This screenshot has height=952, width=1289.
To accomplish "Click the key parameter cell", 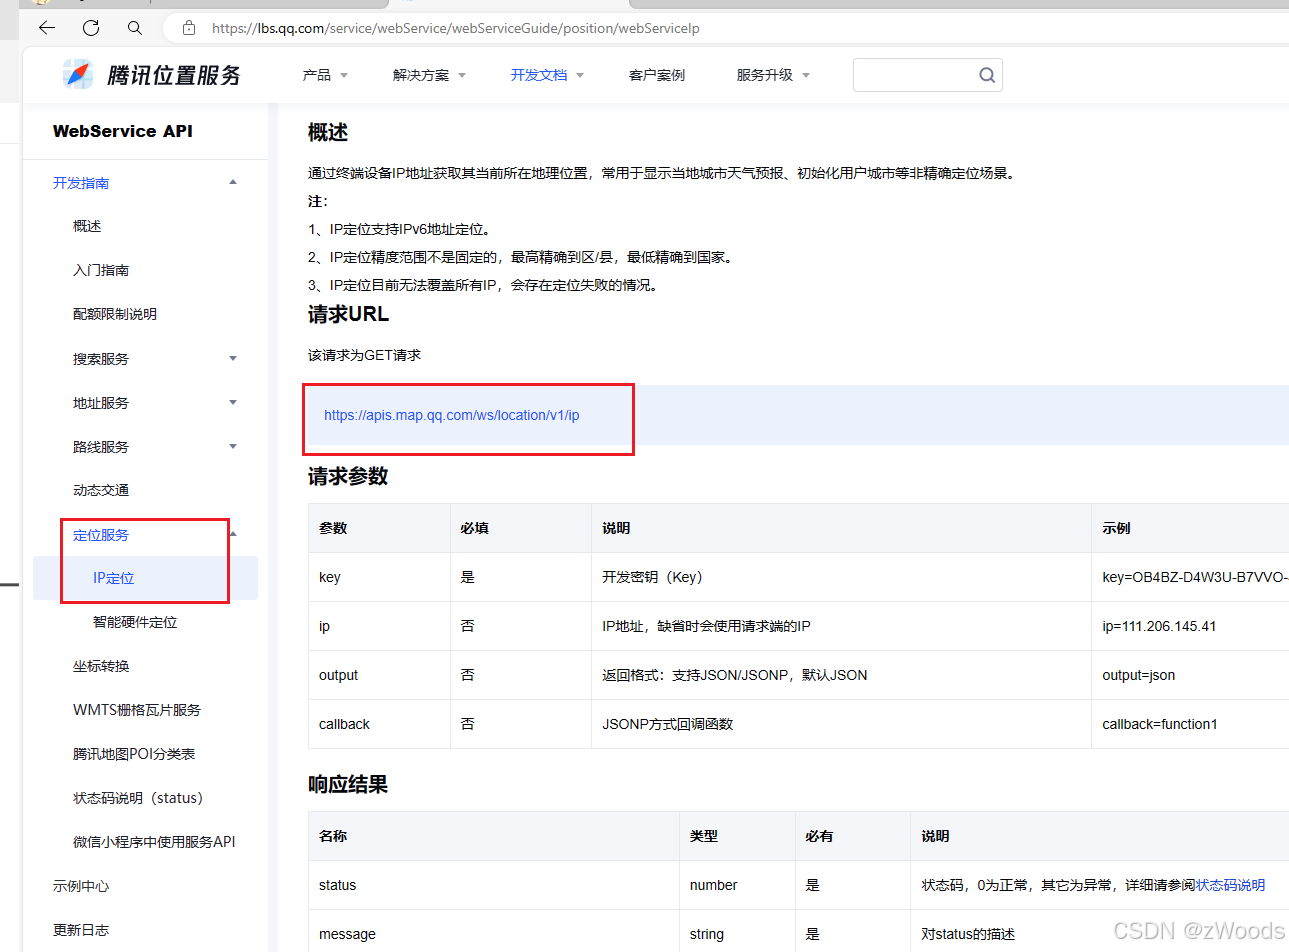I will coord(379,577).
